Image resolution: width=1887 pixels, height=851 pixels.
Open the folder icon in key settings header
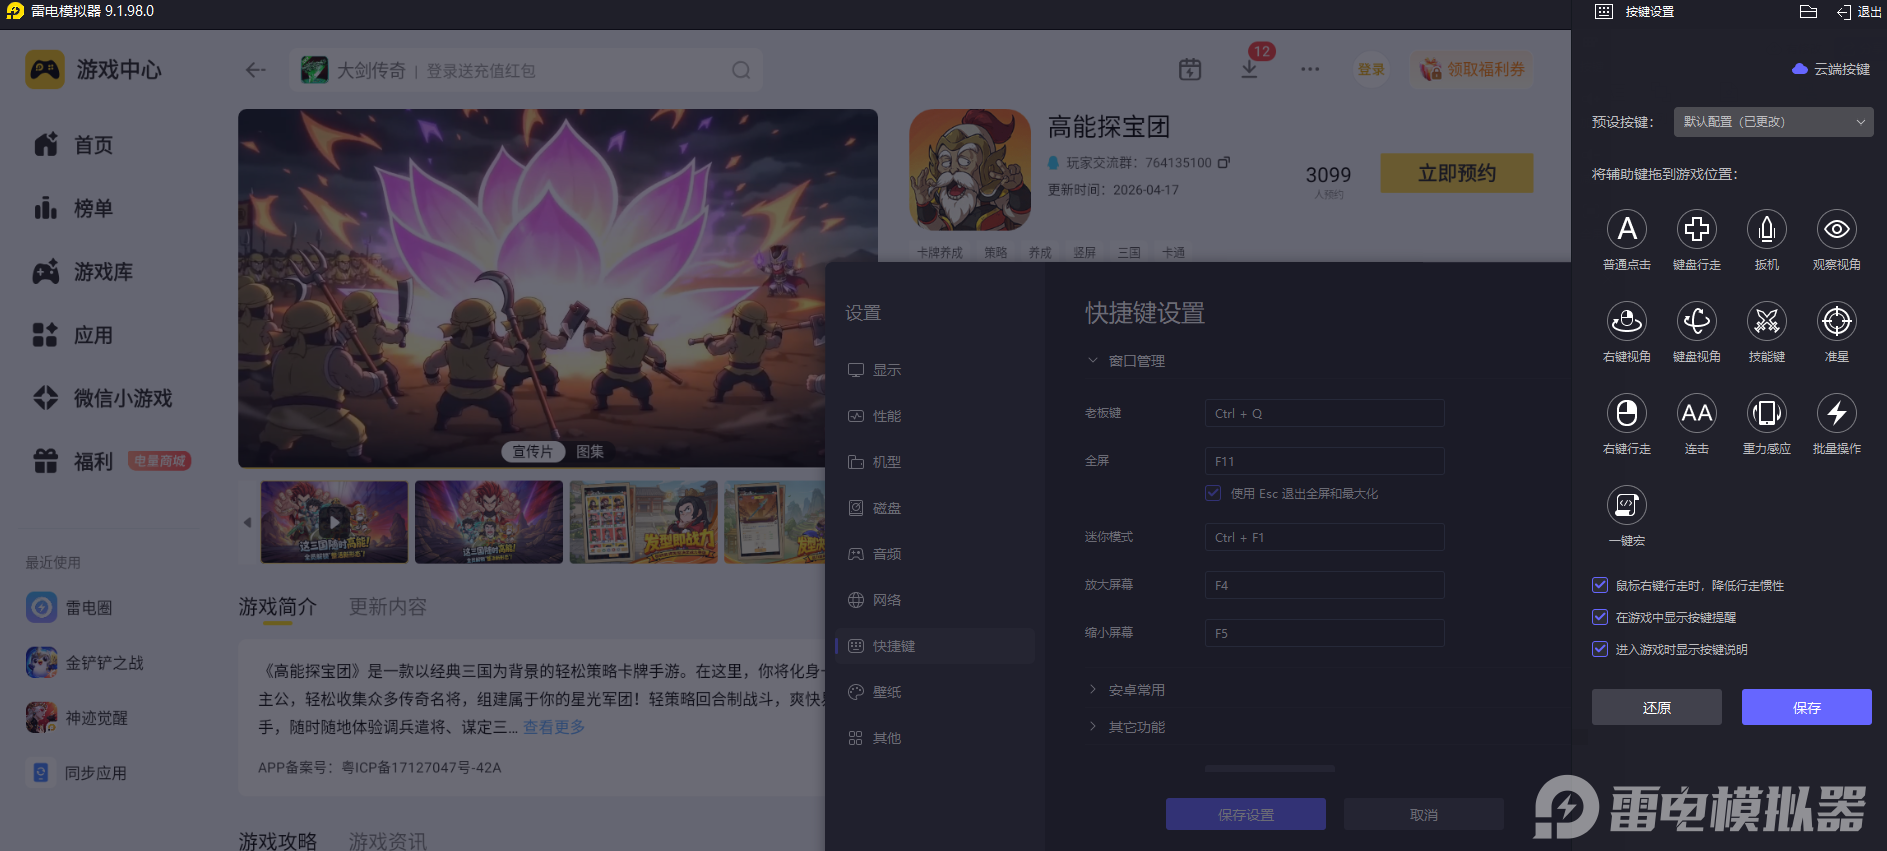pos(1808,12)
